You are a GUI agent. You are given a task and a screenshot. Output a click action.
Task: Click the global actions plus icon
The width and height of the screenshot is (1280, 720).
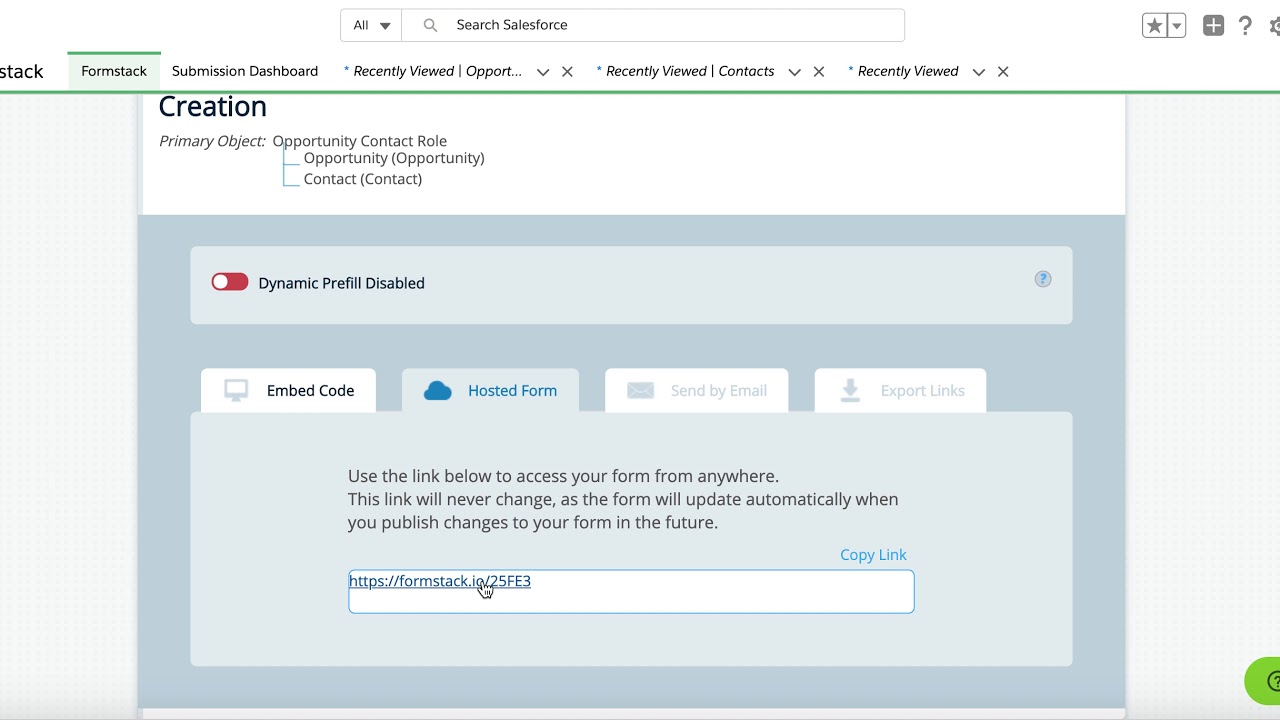click(1213, 26)
